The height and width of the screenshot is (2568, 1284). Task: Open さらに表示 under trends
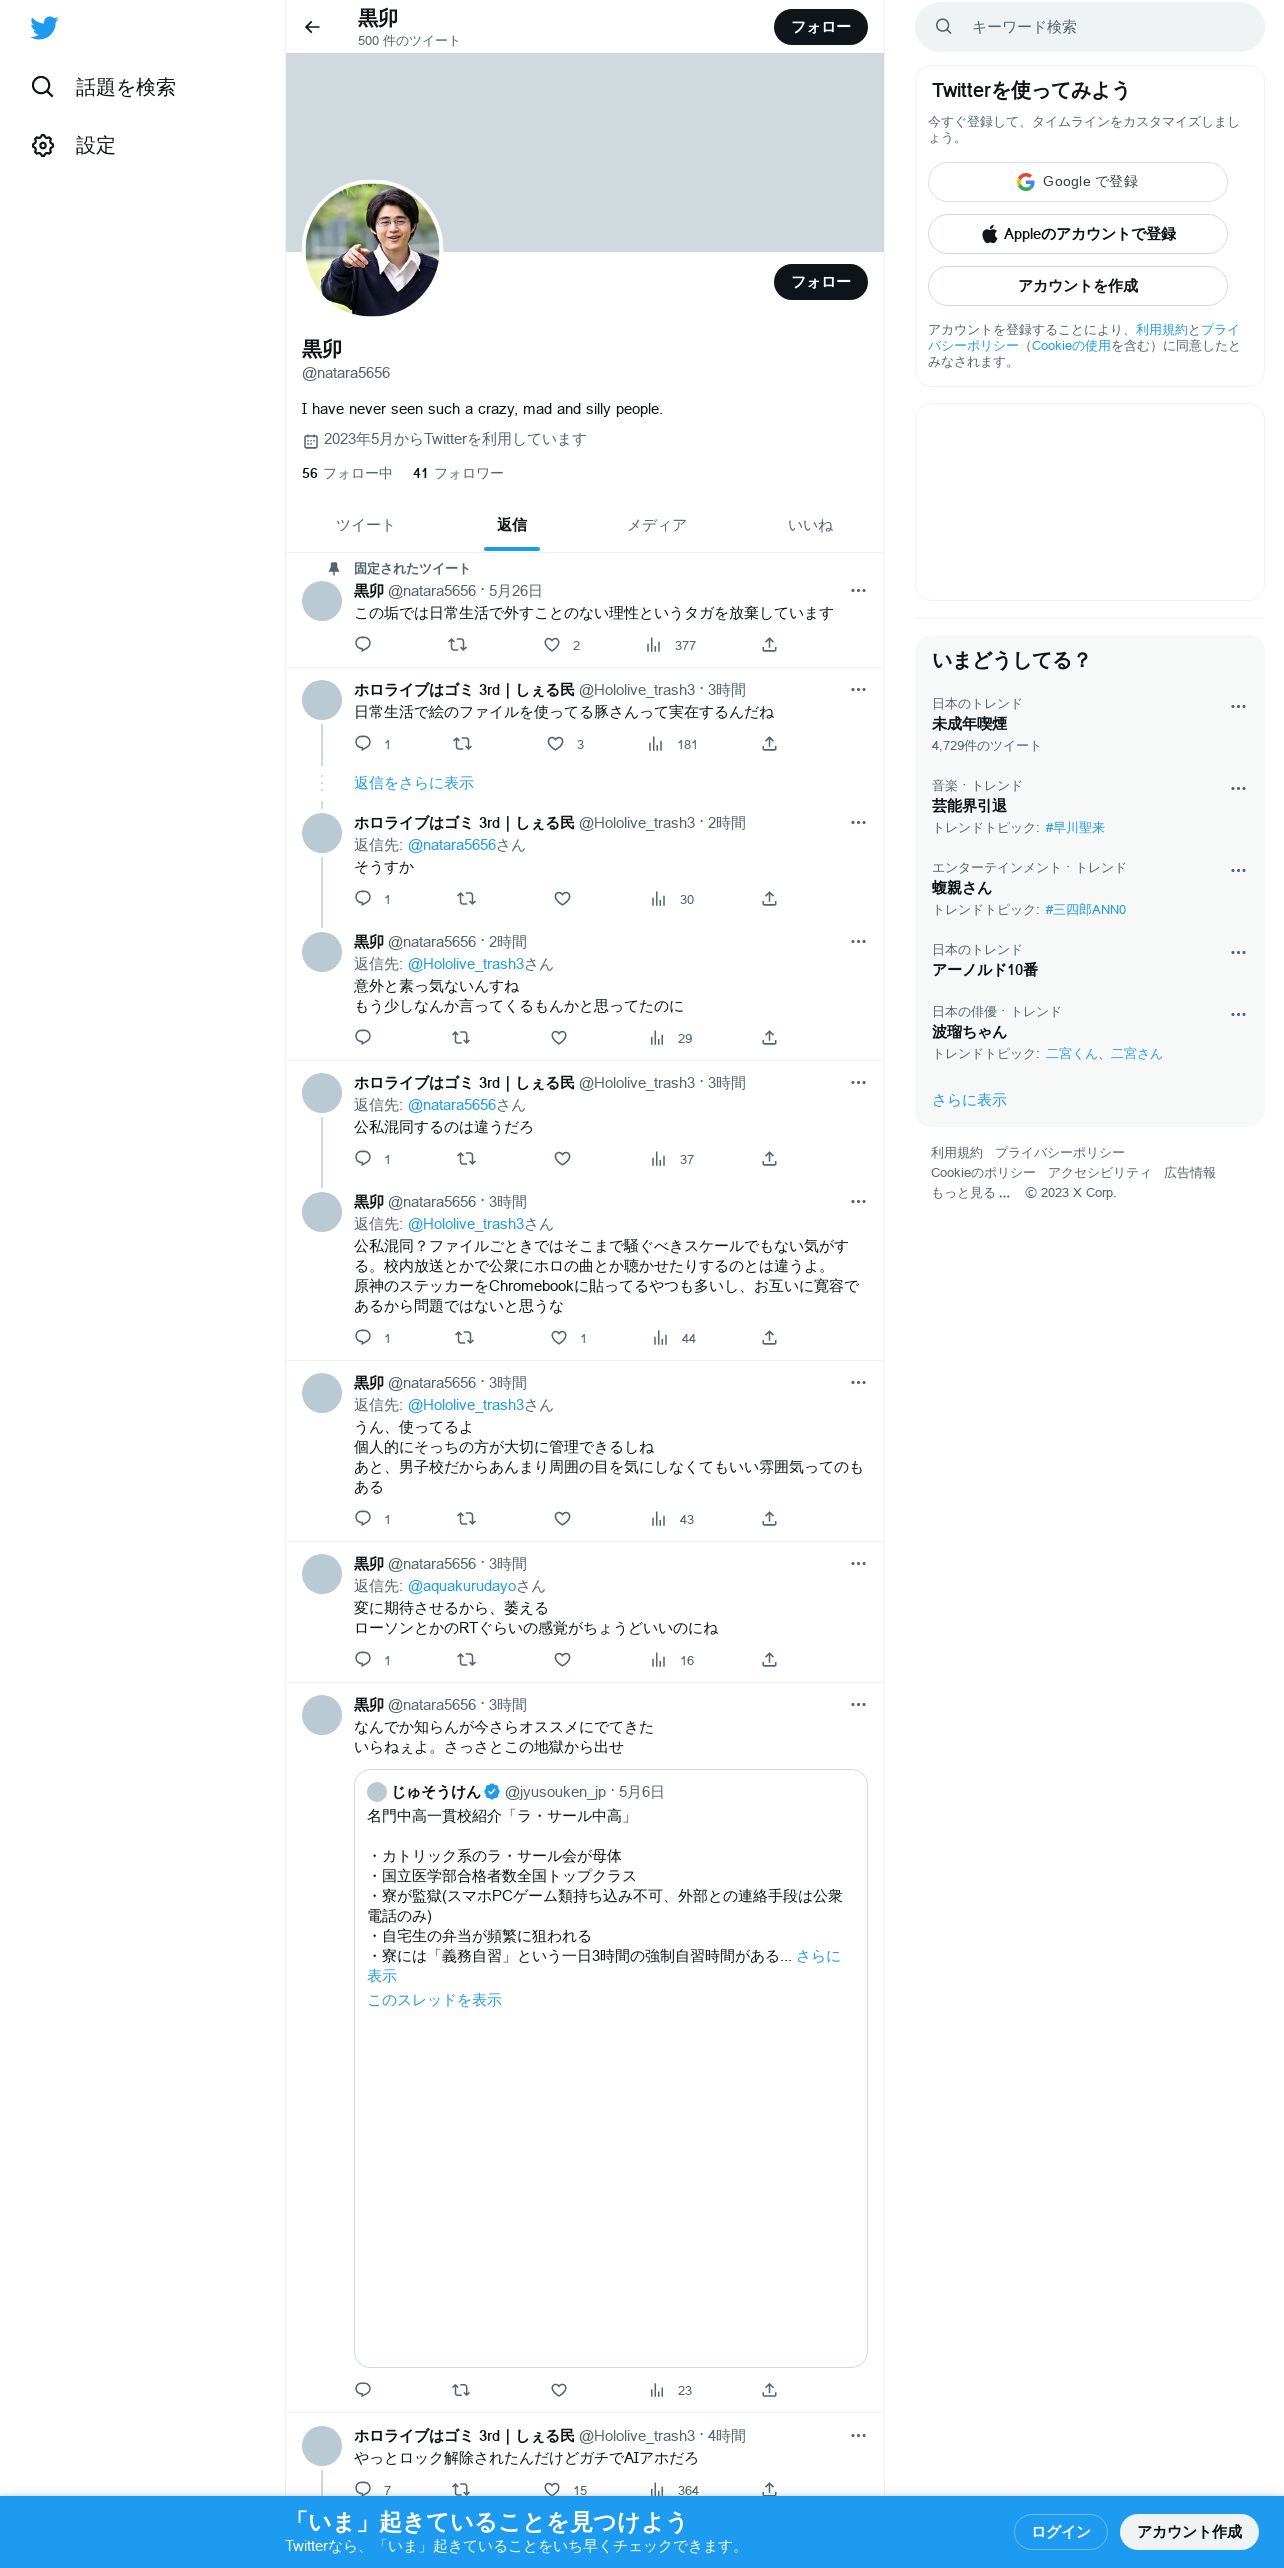click(x=969, y=1099)
